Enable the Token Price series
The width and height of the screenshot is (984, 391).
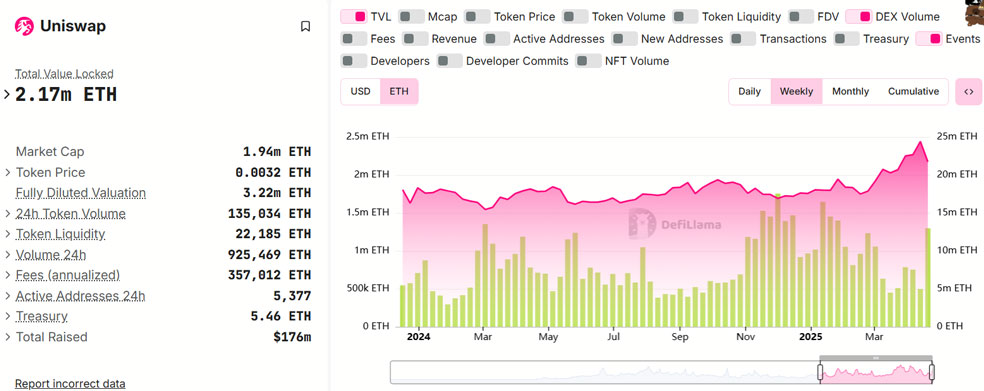[477, 17]
